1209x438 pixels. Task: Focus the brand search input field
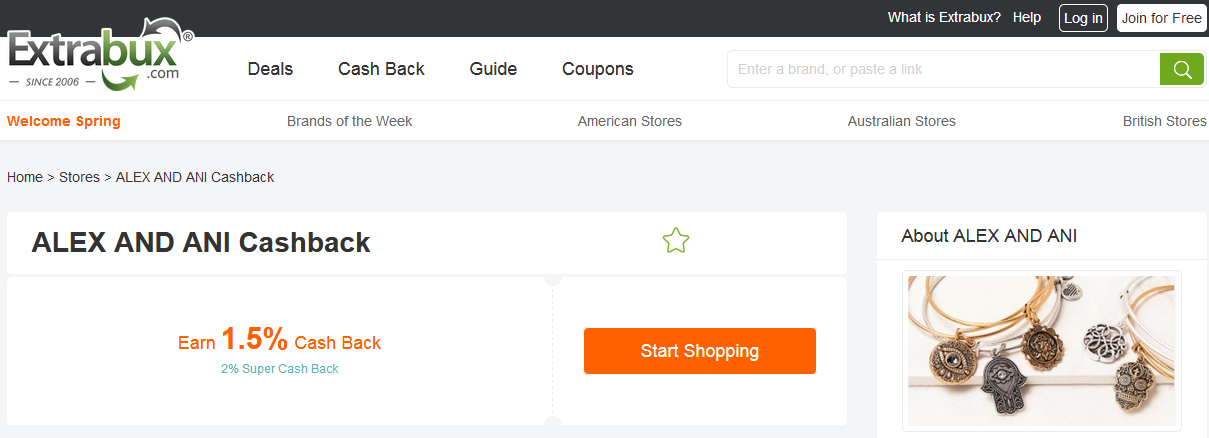942,69
